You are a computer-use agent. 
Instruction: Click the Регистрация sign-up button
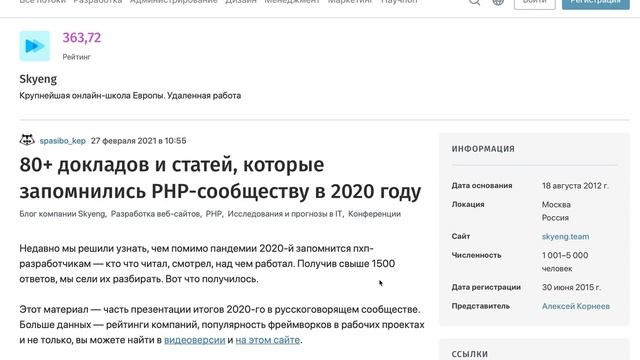(x=596, y=2)
